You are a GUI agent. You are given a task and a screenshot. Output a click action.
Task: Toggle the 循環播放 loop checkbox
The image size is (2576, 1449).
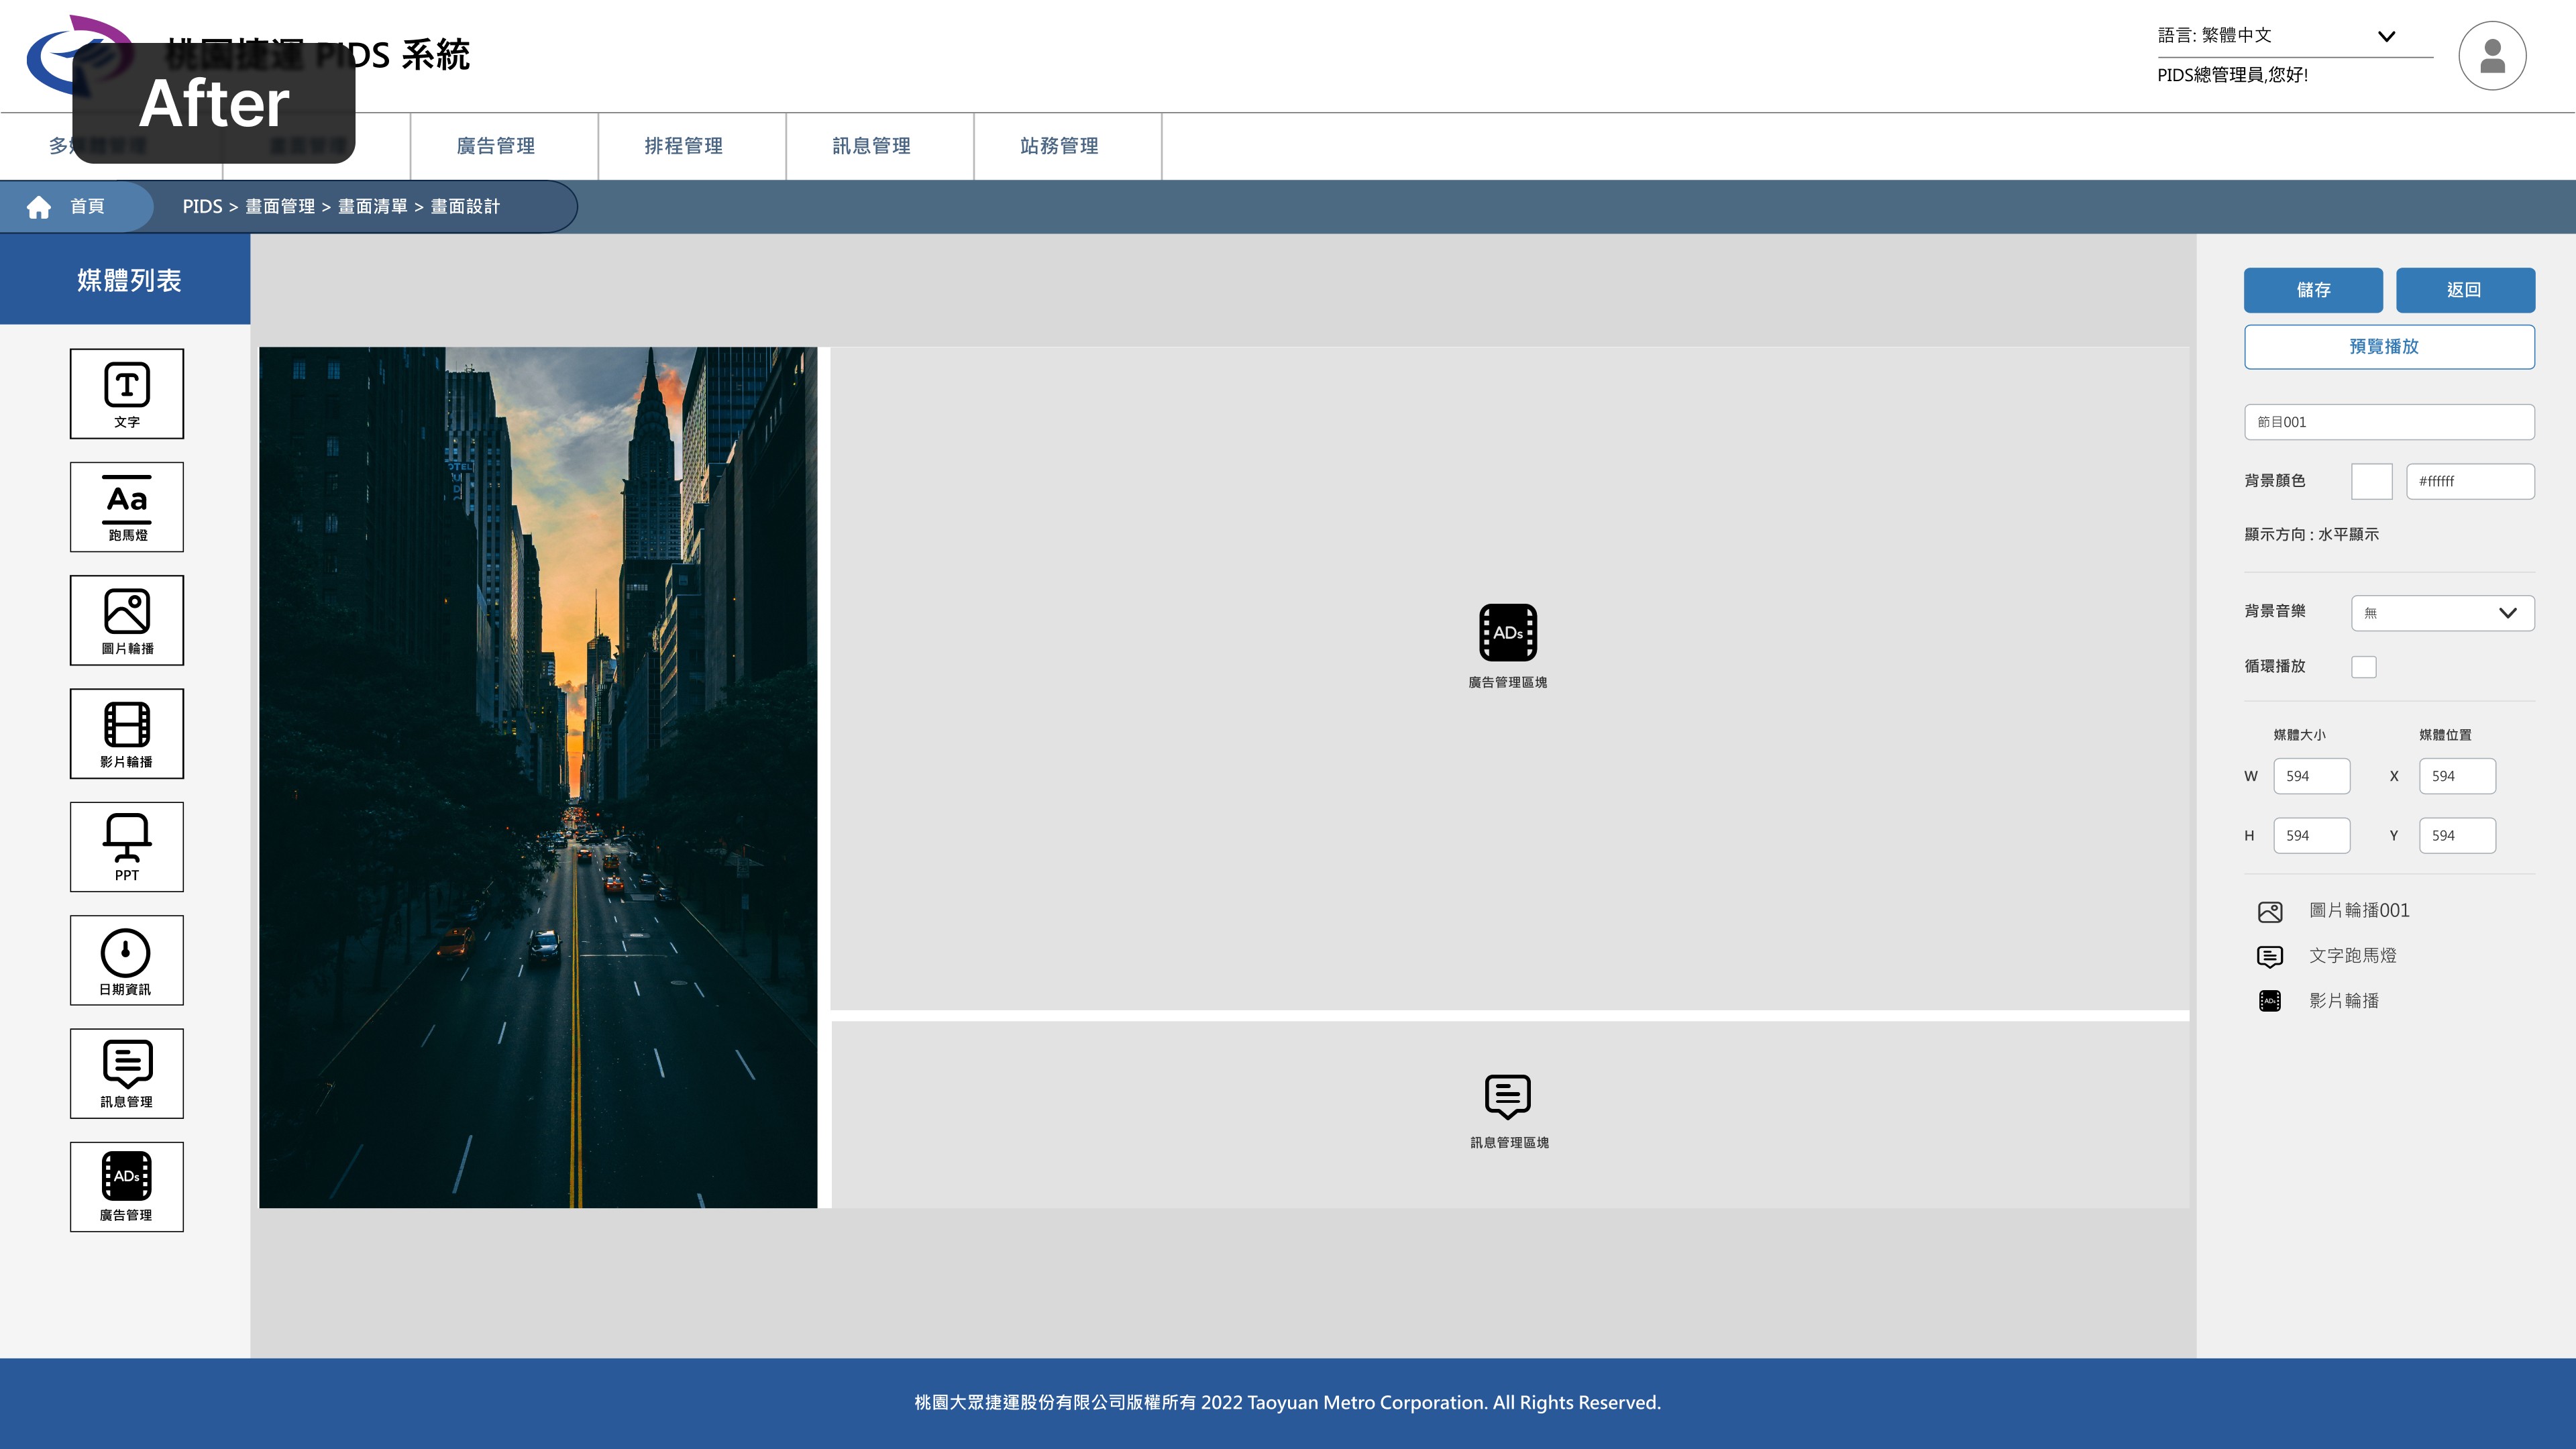(2363, 667)
